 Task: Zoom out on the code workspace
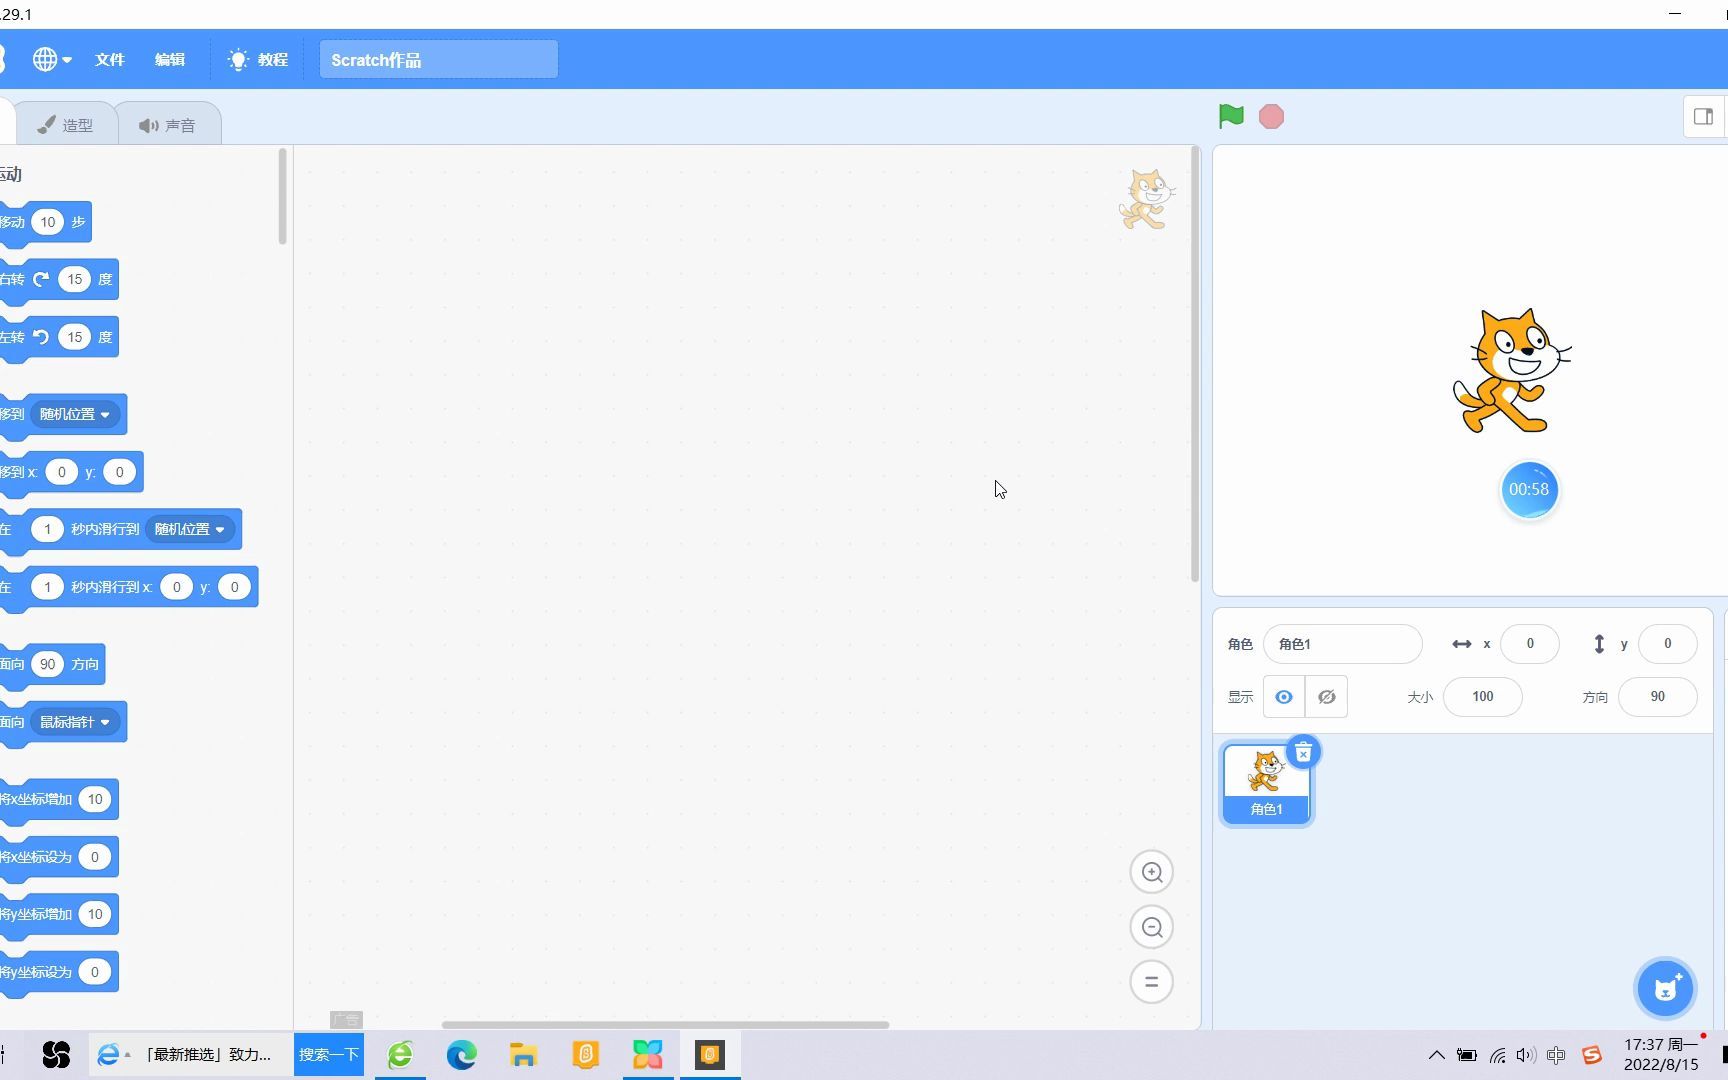pyautogui.click(x=1152, y=927)
